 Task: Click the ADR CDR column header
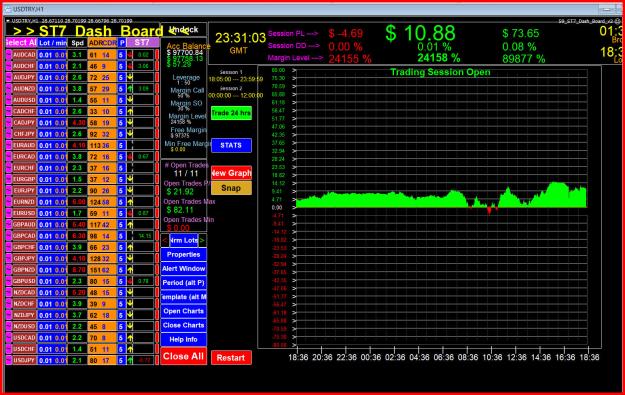tap(102, 43)
